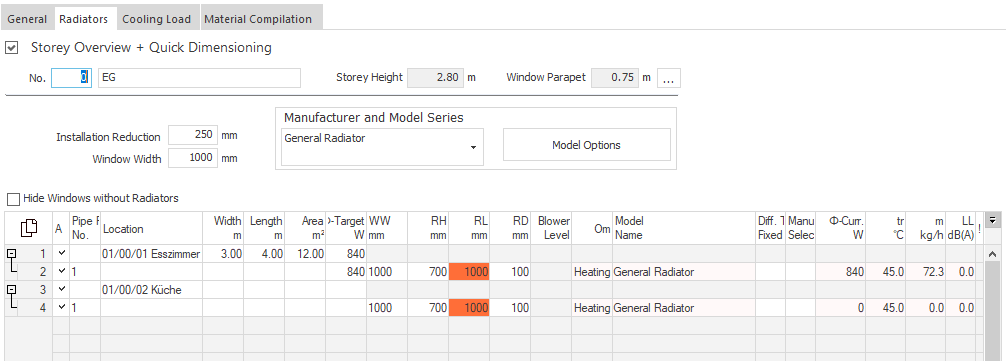Click the Location column header
1006x361 pixels.
[x=152, y=228]
